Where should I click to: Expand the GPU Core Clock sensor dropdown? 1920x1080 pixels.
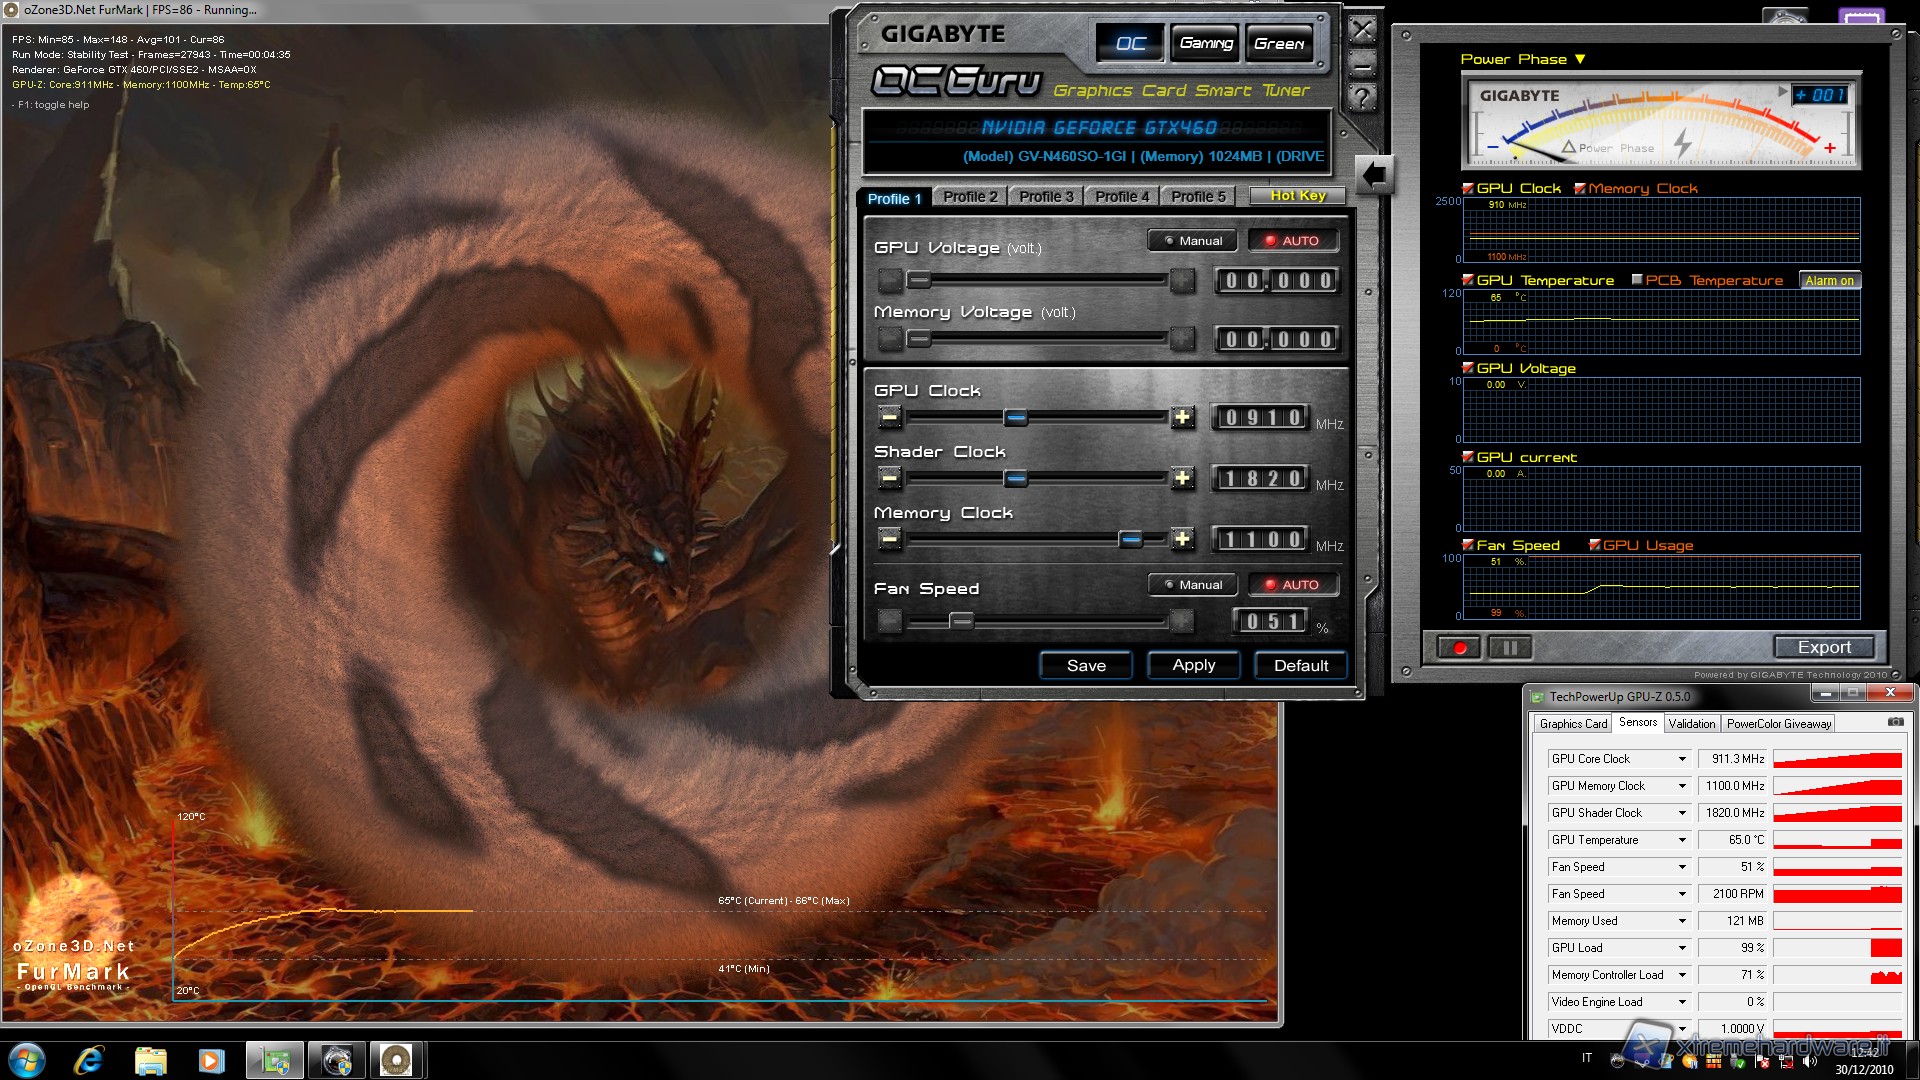click(x=1682, y=759)
